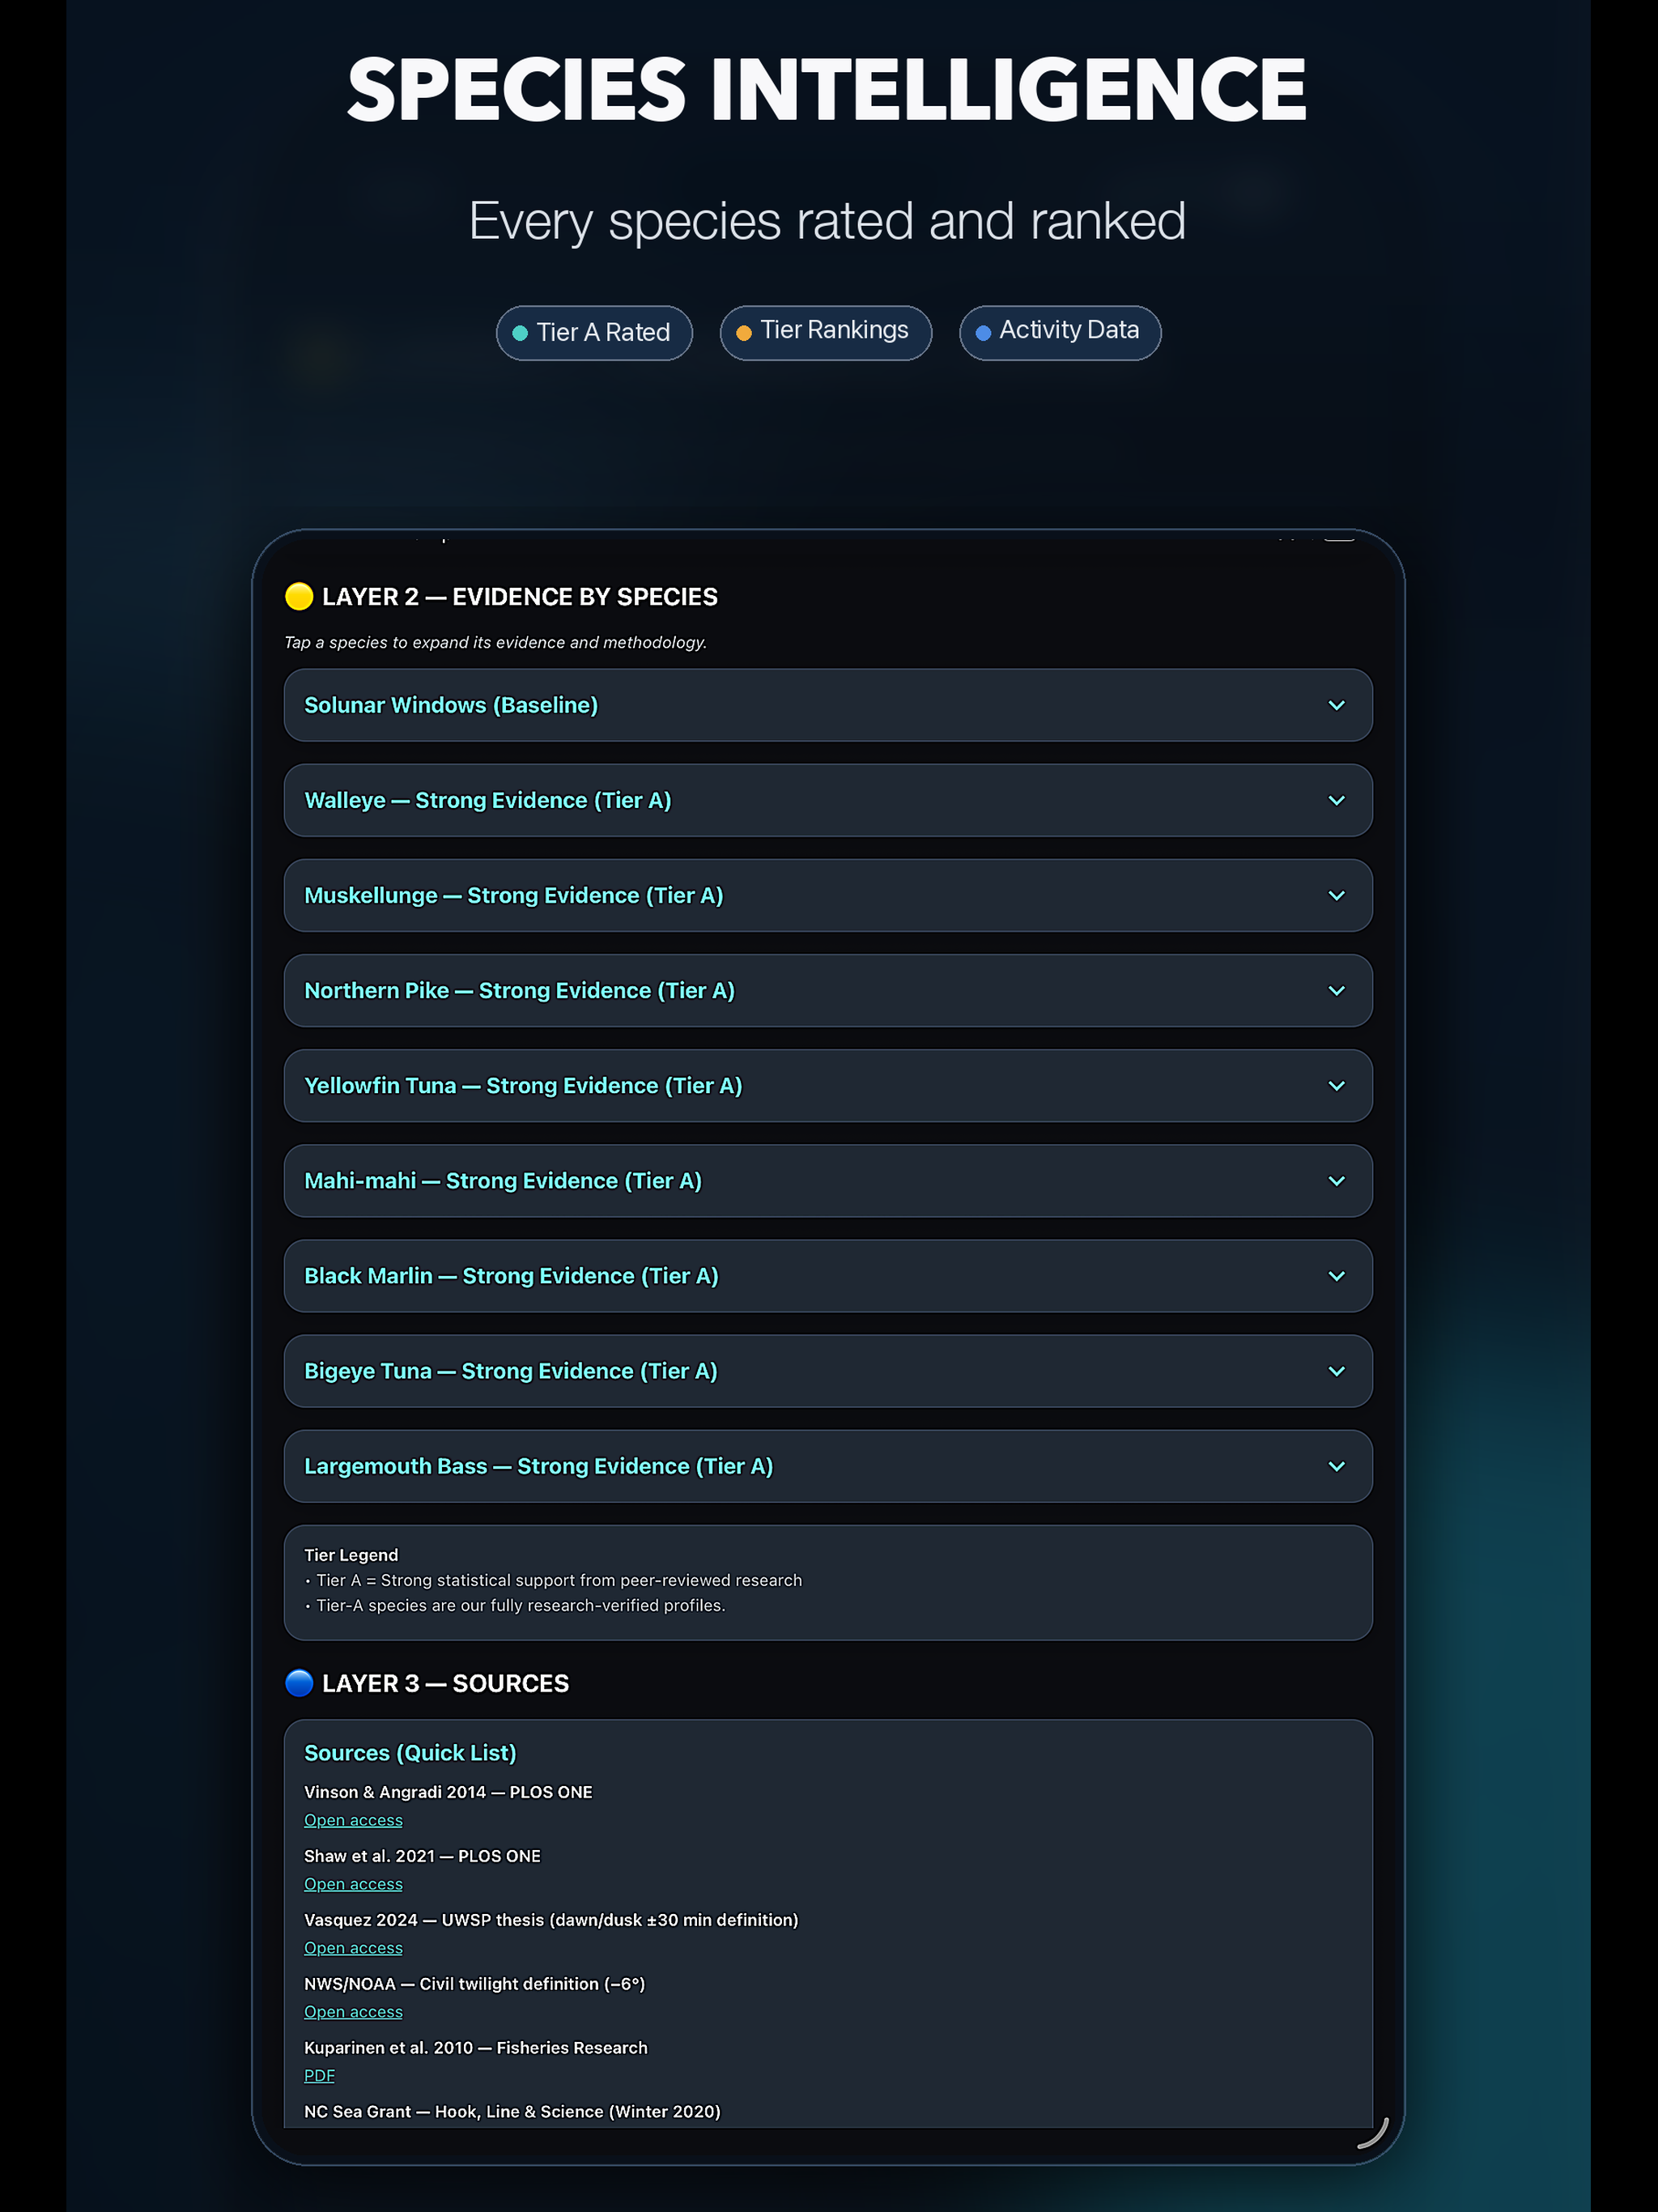Click the Activity Data pill
Image resolution: width=1658 pixels, height=2212 pixels.
click(x=1060, y=333)
